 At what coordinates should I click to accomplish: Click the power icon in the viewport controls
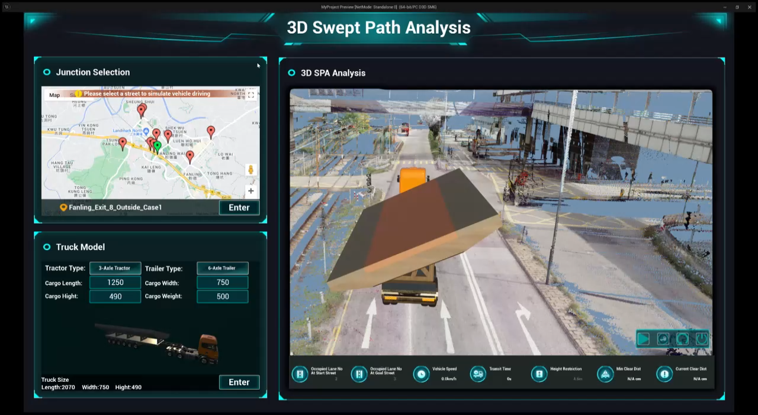pos(701,339)
